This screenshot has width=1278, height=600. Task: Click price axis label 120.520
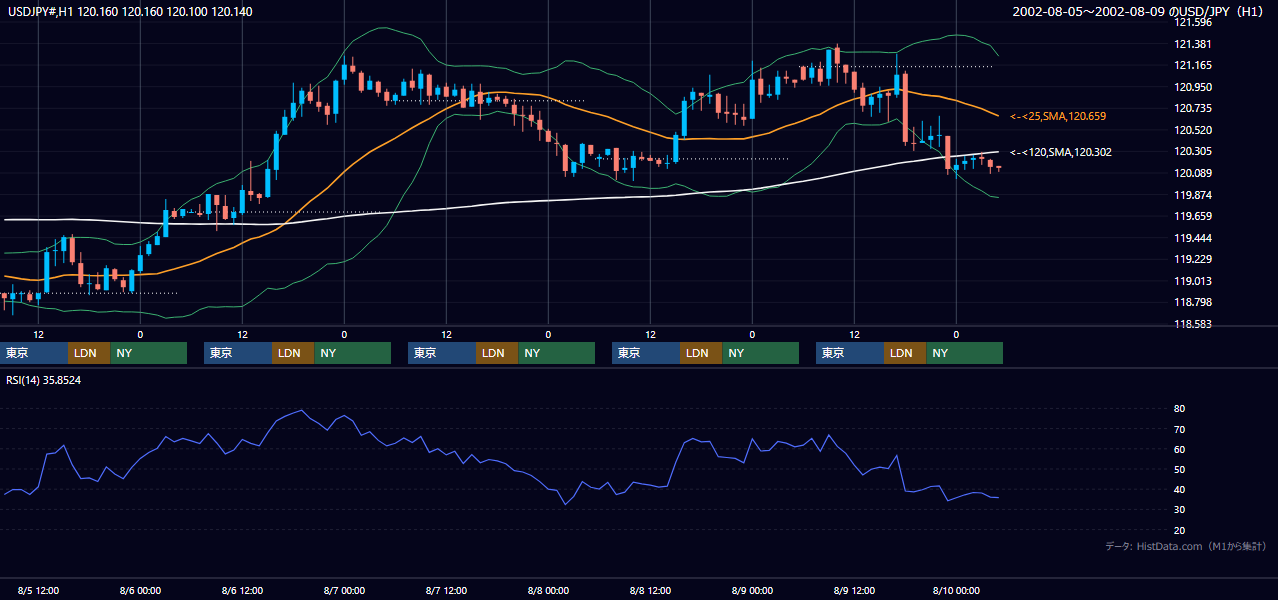pos(1194,130)
